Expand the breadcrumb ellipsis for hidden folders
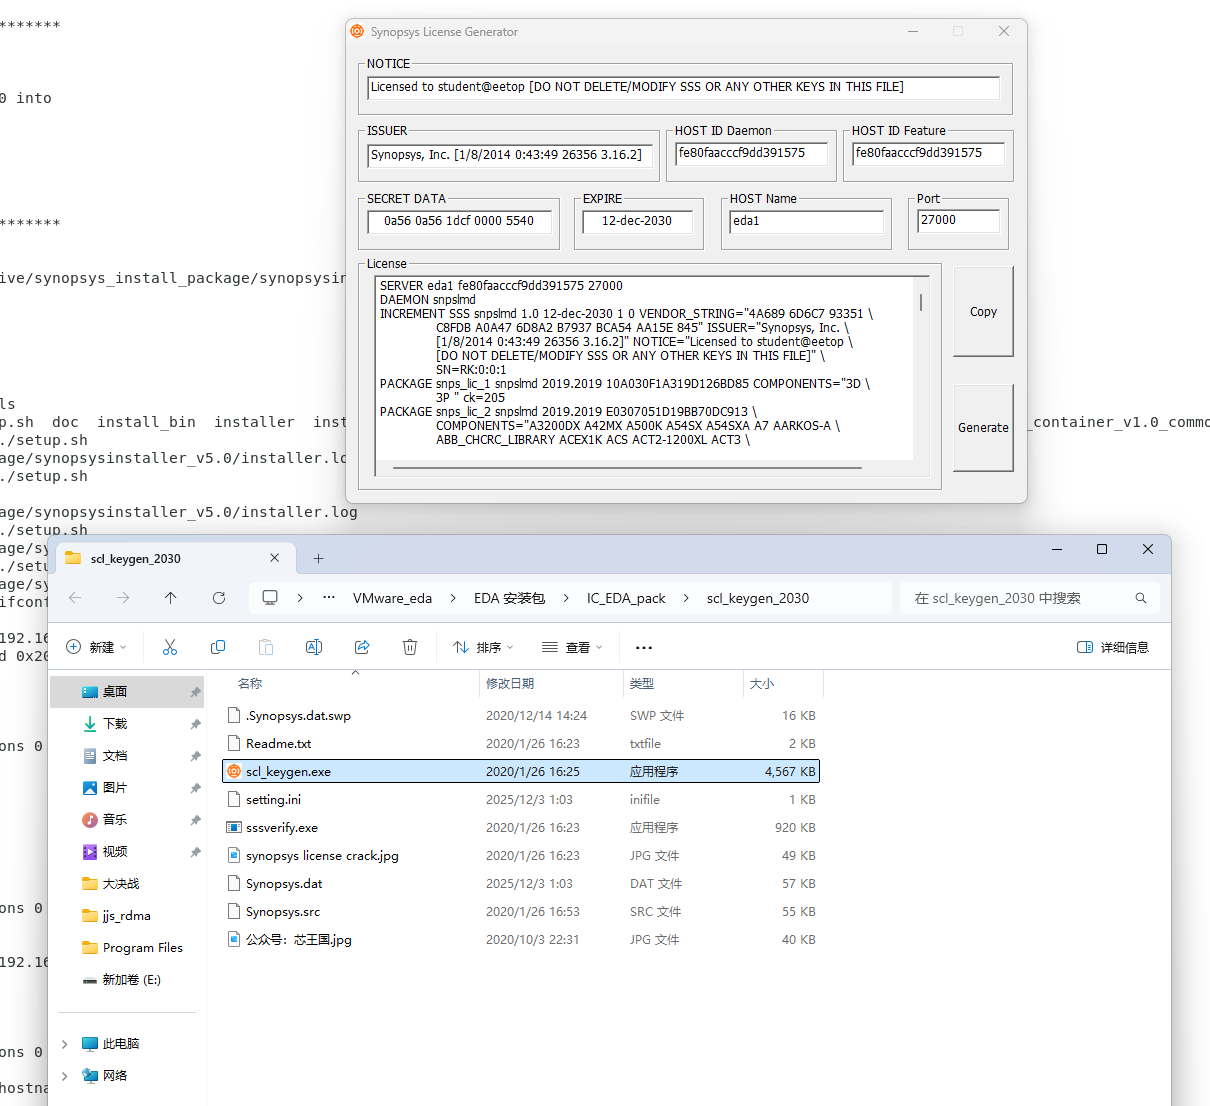The image size is (1210, 1106). 329,598
